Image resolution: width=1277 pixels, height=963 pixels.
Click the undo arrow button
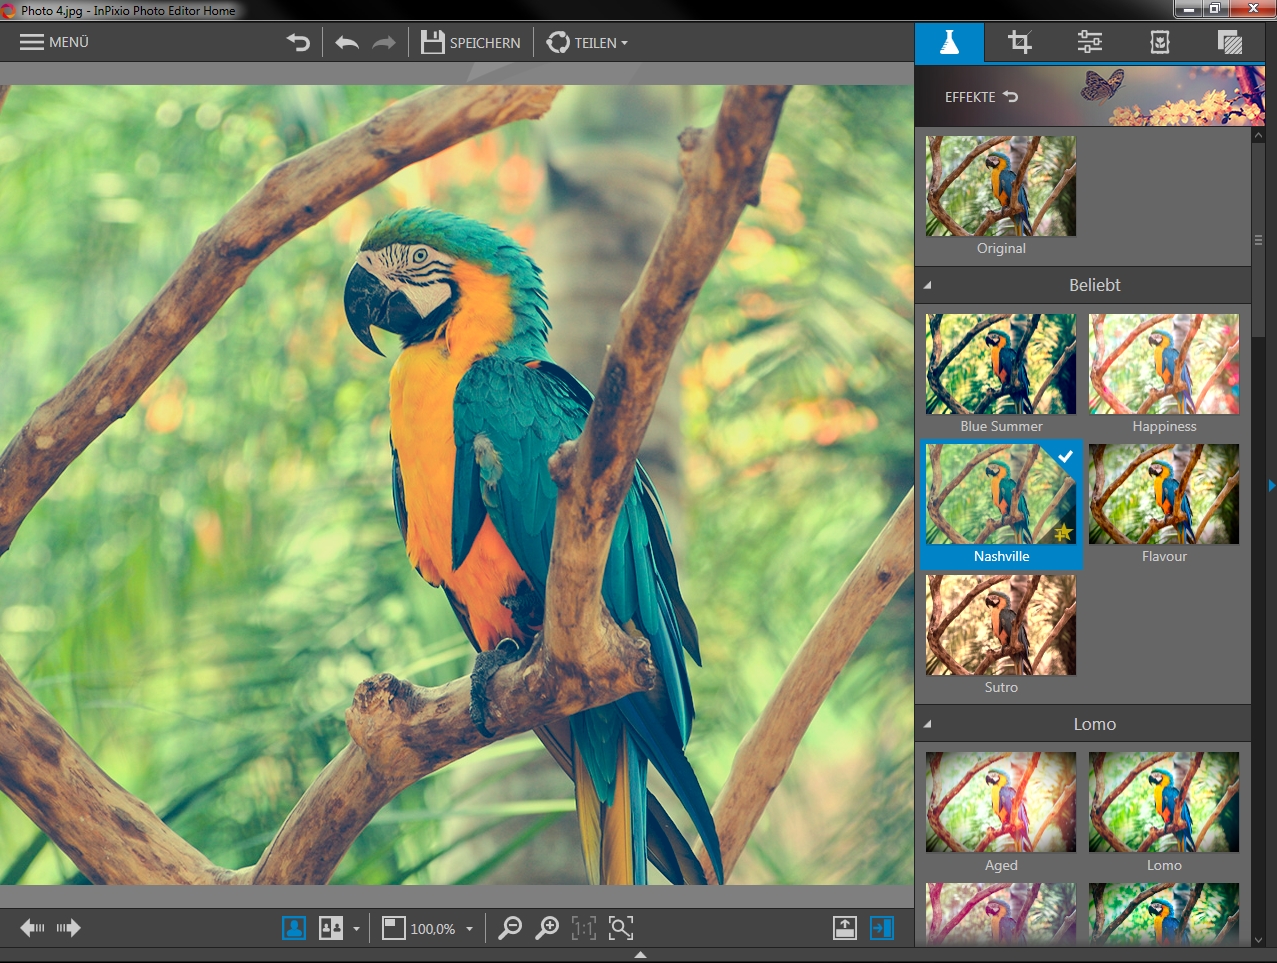tap(347, 42)
